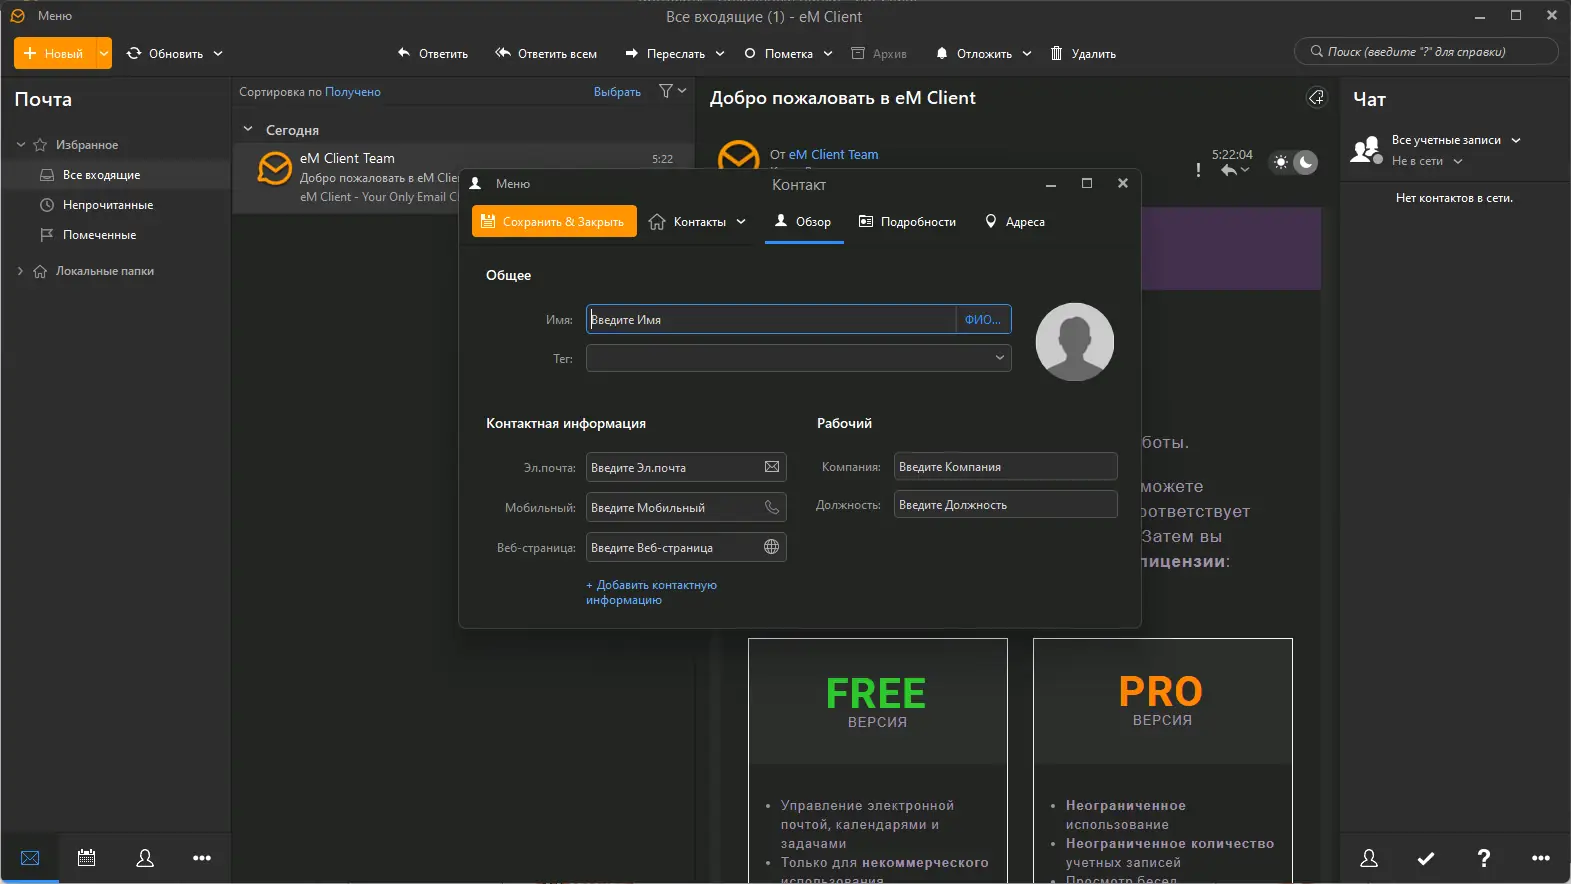The image size is (1571, 884).
Task: Collapse the Избранное folder group
Action: coord(21,145)
